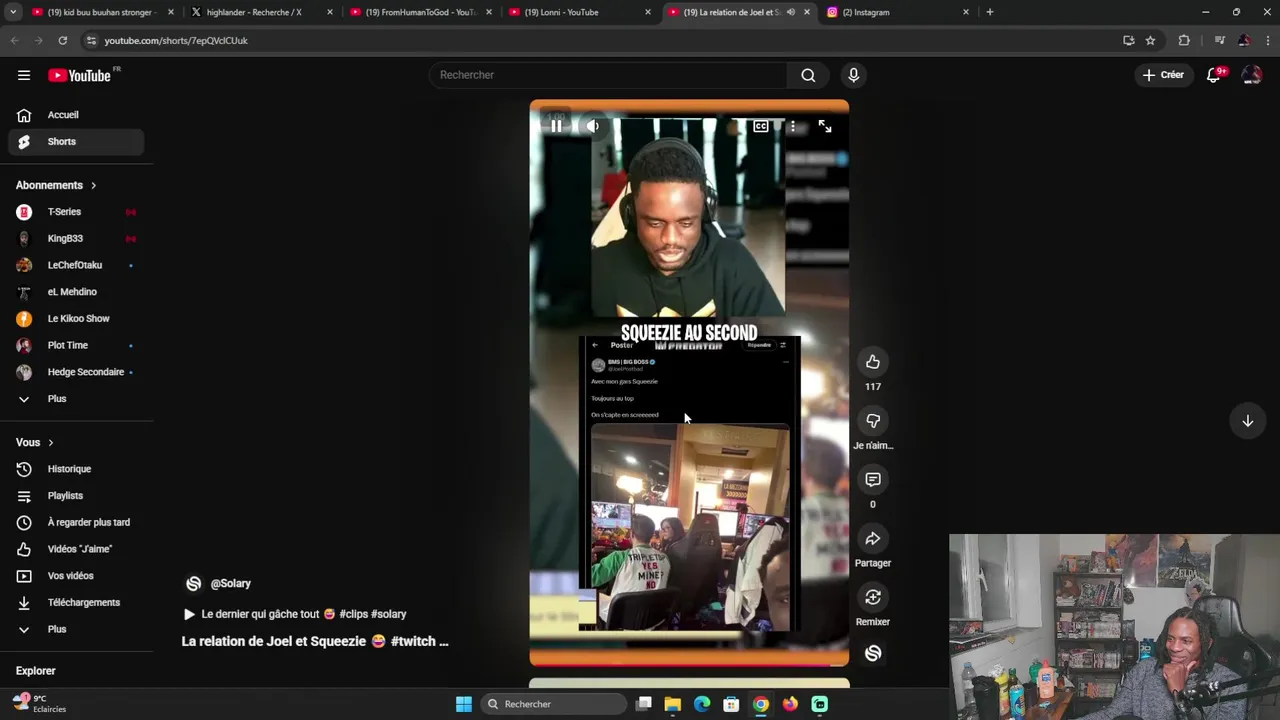Open a new browser tab
The height and width of the screenshot is (720, 1280).
click(990, 12)
